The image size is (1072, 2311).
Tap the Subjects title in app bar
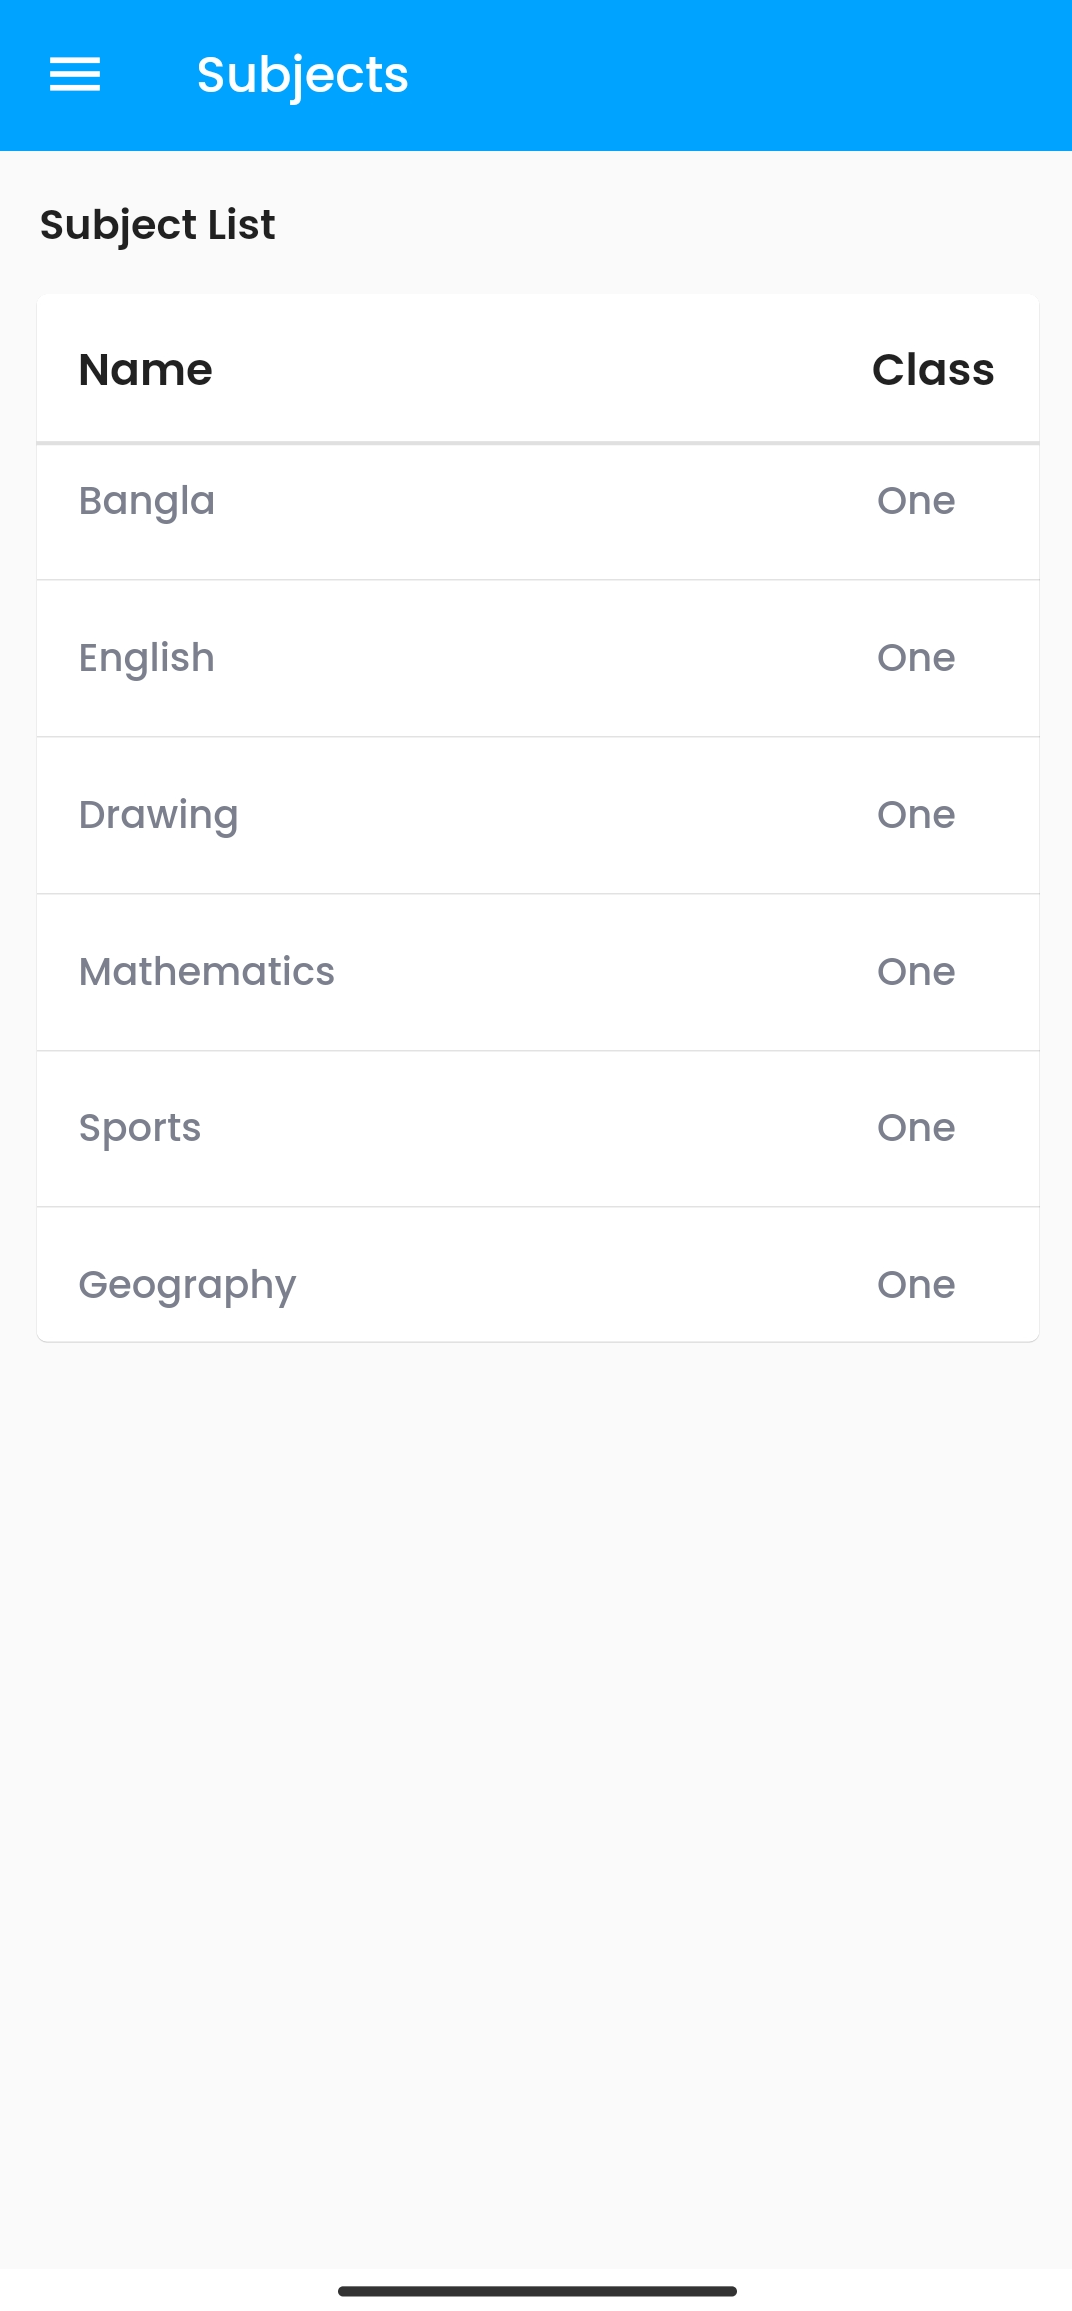(302, 75)
